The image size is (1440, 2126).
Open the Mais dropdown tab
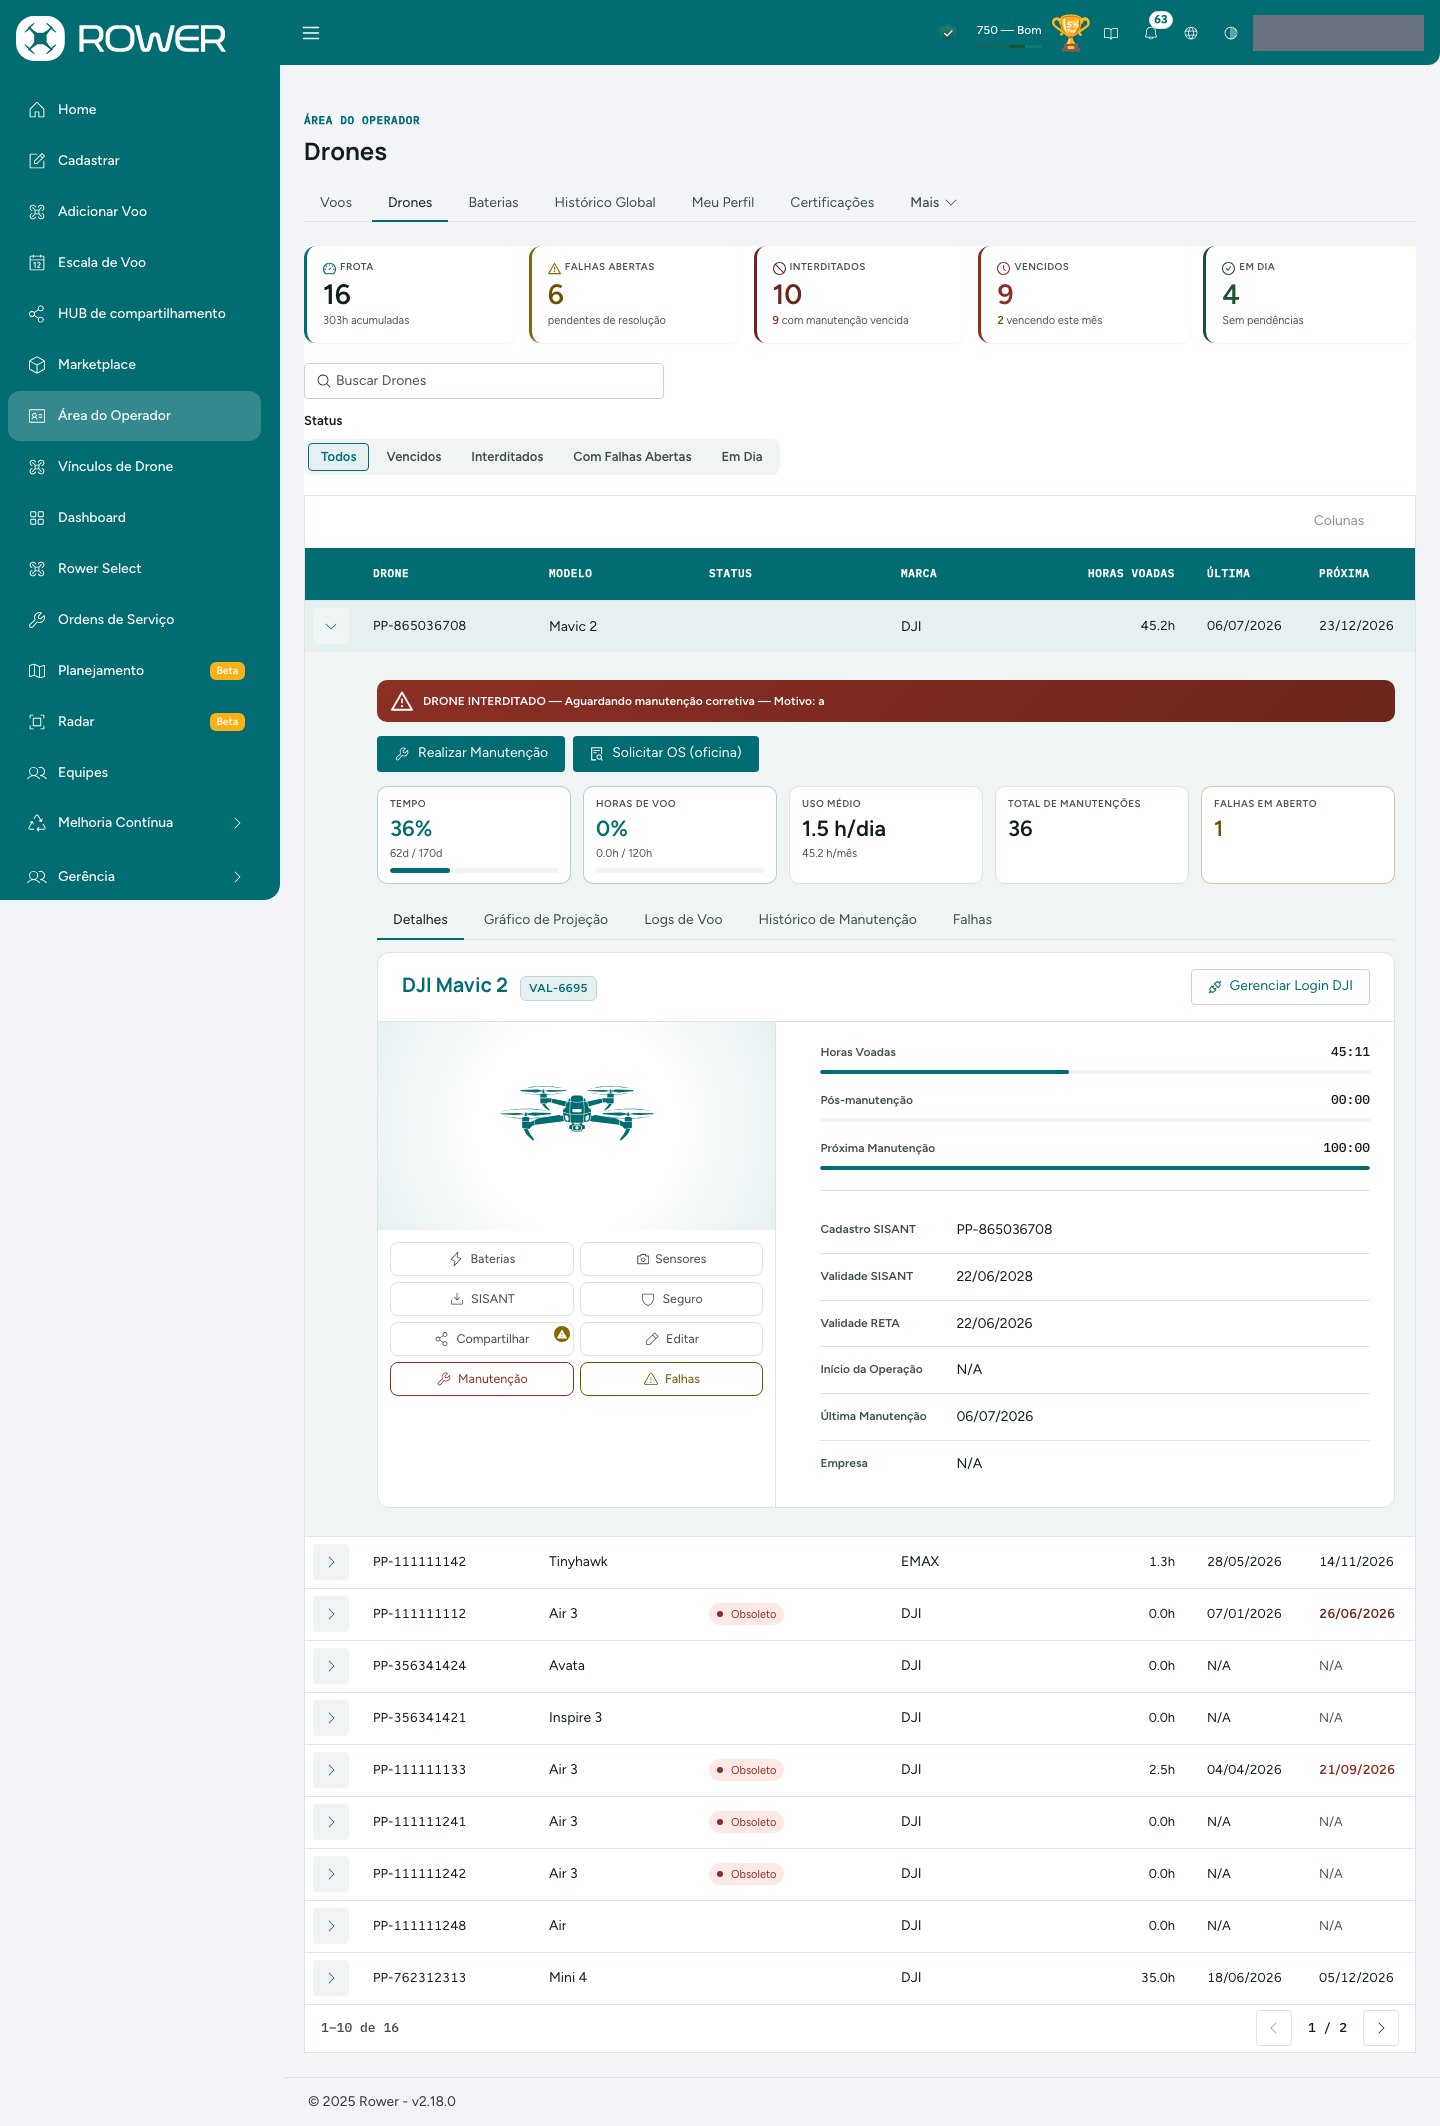point(933,203)
